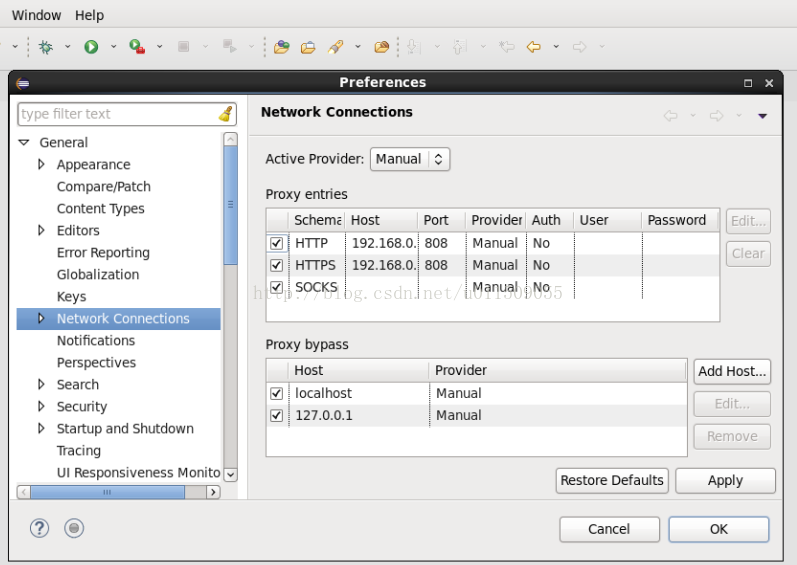Uncheck the localhost bypass checkbox

coord(277,393)
